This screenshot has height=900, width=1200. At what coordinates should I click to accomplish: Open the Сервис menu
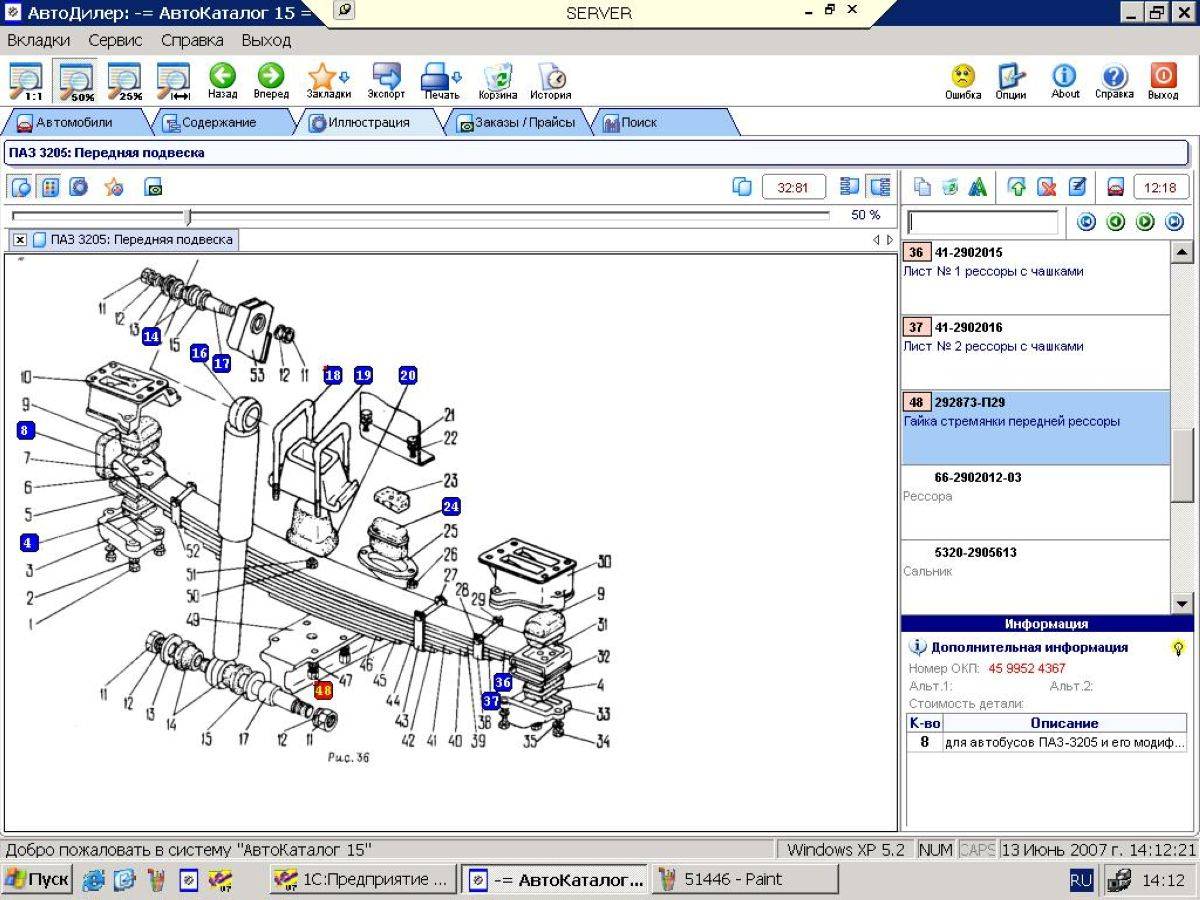(115, 41)
